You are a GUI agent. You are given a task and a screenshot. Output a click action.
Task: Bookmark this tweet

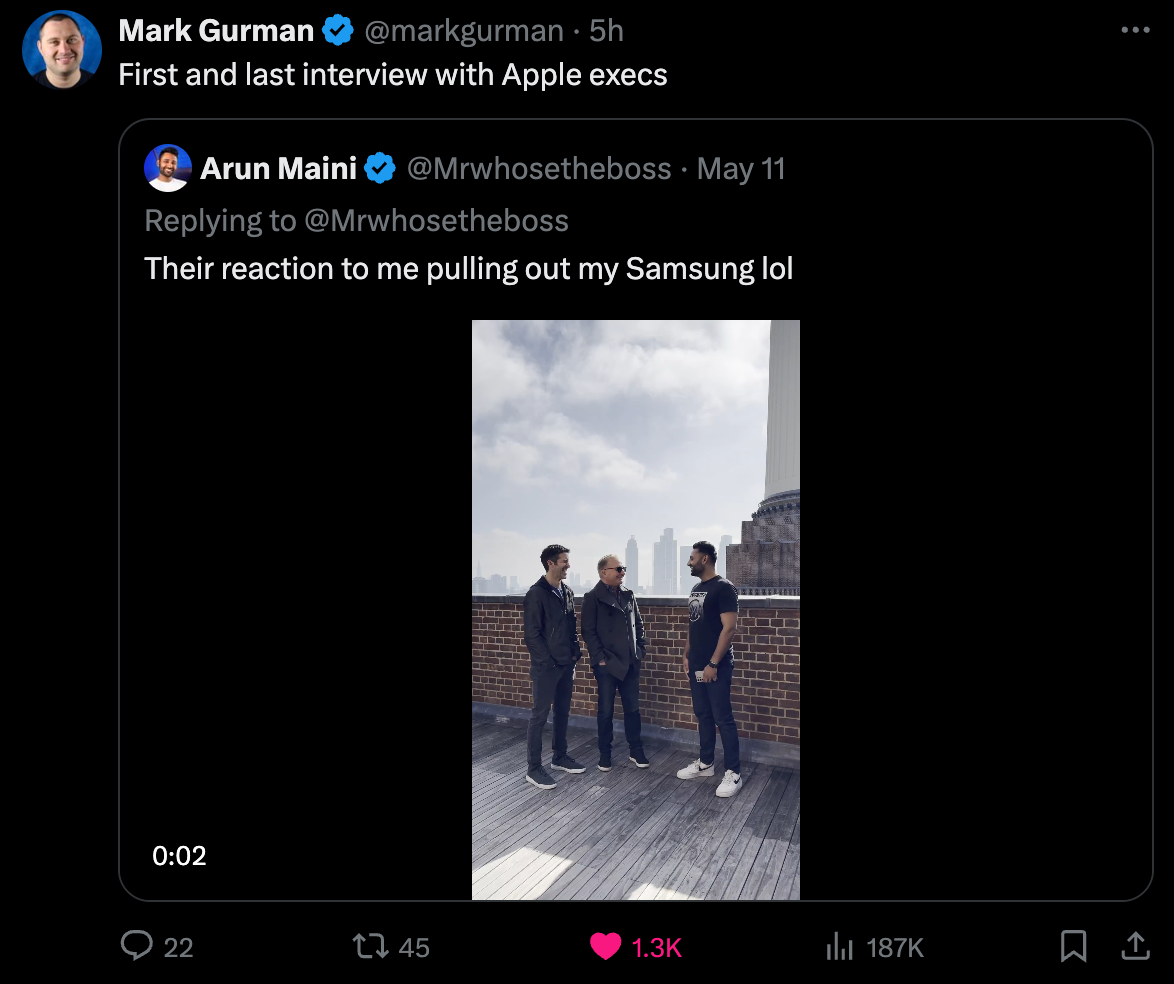[1073, 946]
